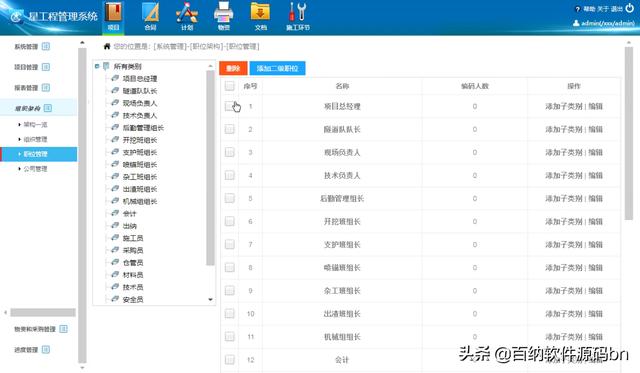Screen dimensions: 640x373
Task: Check the box for row 6 开挖班组长
Action: [x=230, y=221]
